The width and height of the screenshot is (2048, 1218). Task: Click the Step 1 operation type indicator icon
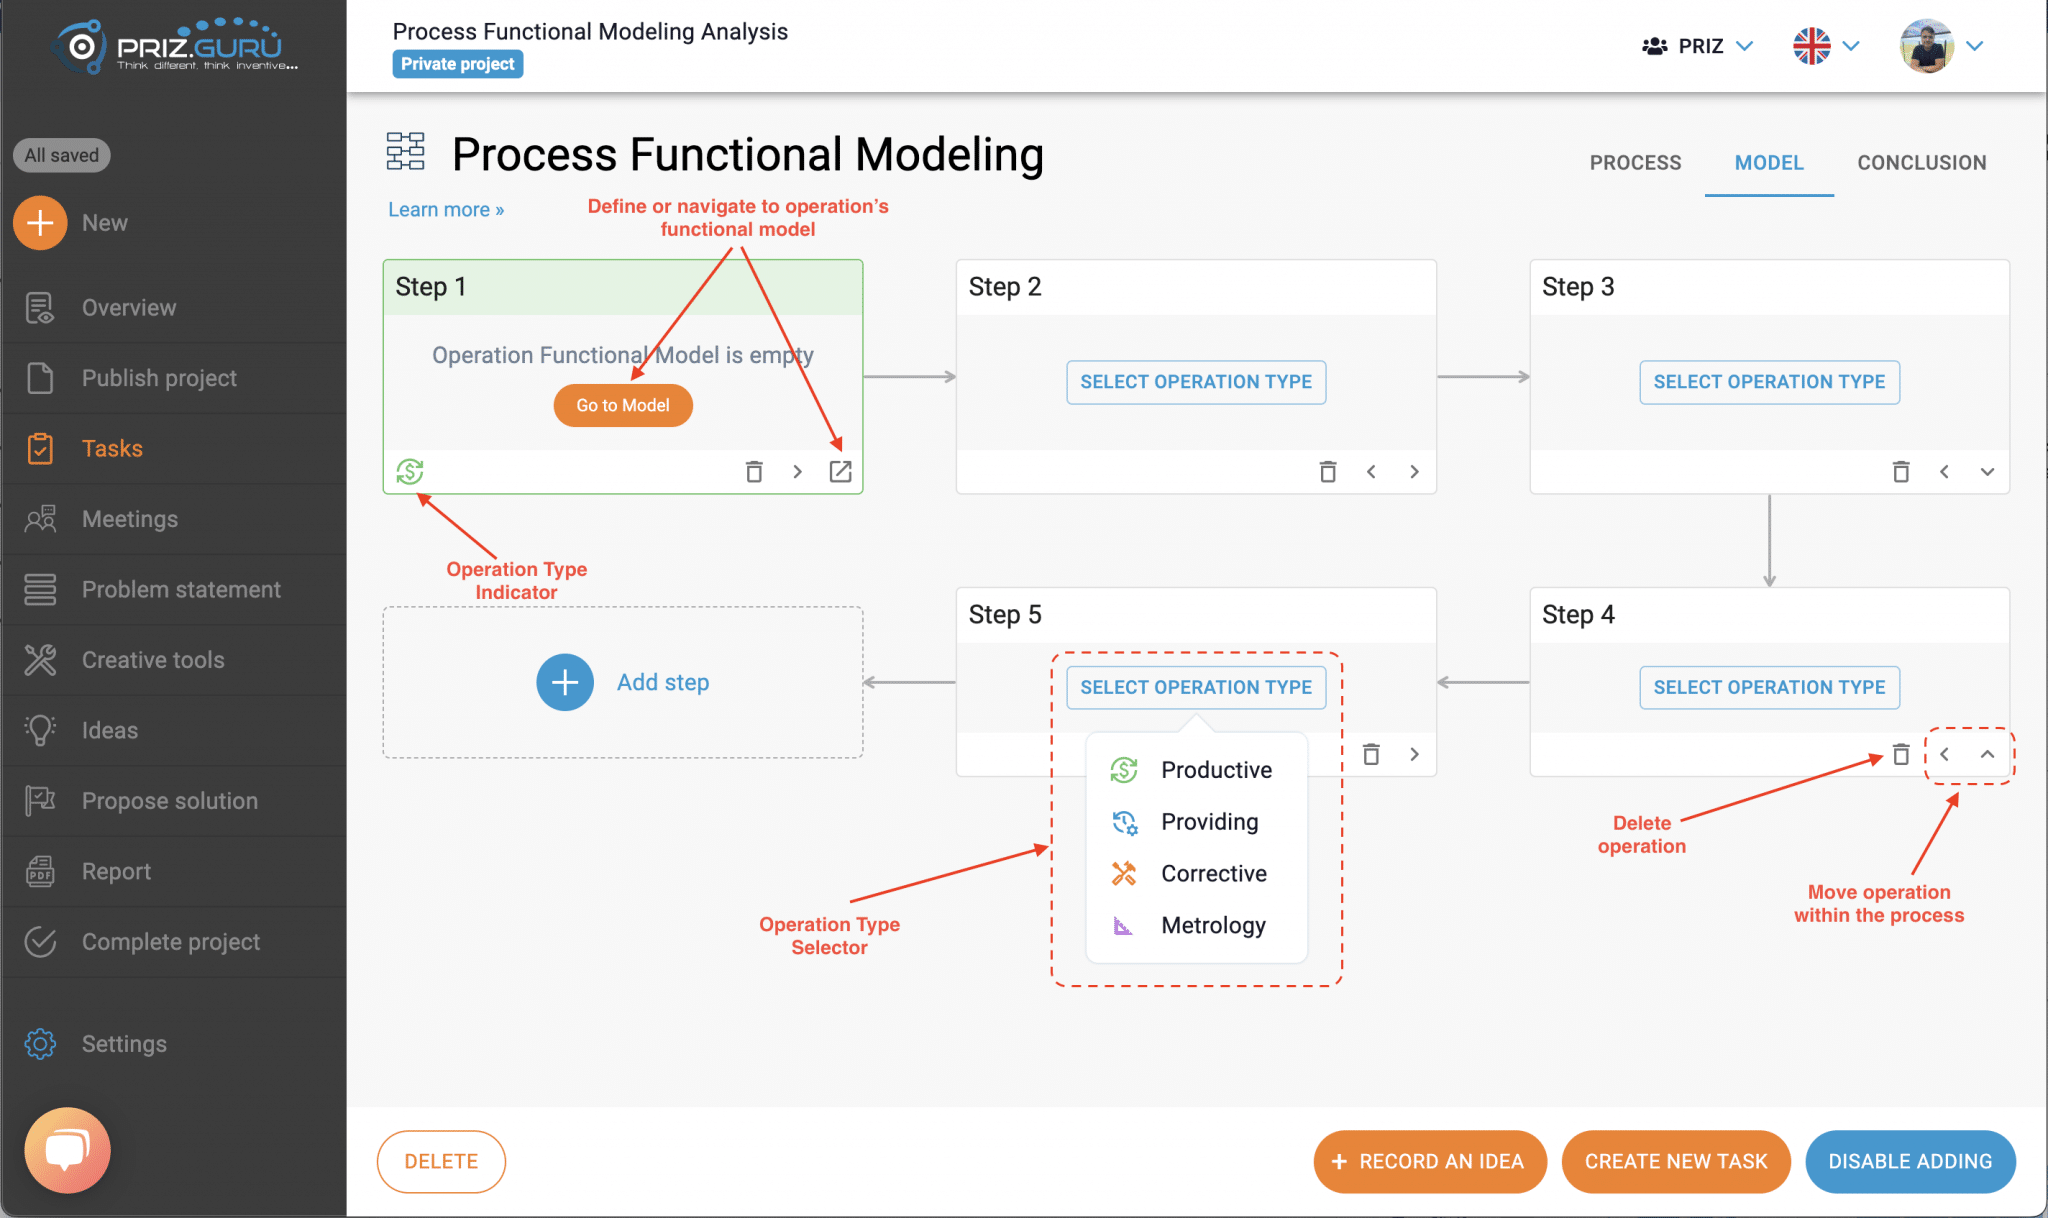[410, 471]
